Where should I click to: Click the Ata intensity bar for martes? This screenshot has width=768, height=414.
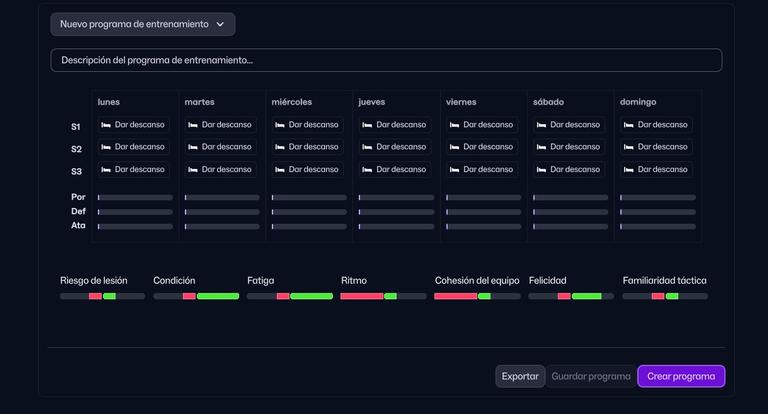pos(222,227)
